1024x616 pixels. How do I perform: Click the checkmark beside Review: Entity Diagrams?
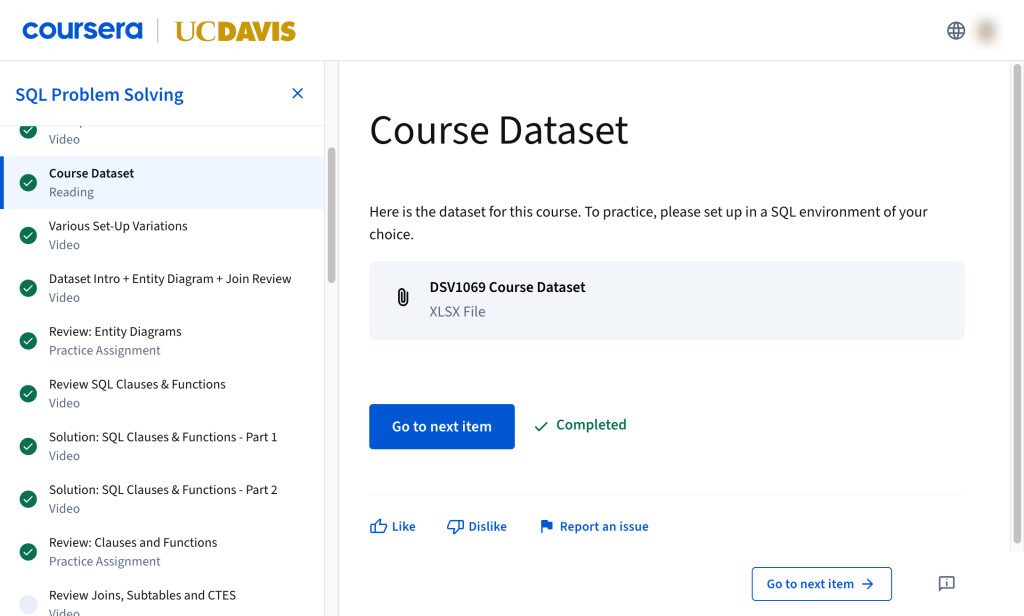[x=28, y=341]
